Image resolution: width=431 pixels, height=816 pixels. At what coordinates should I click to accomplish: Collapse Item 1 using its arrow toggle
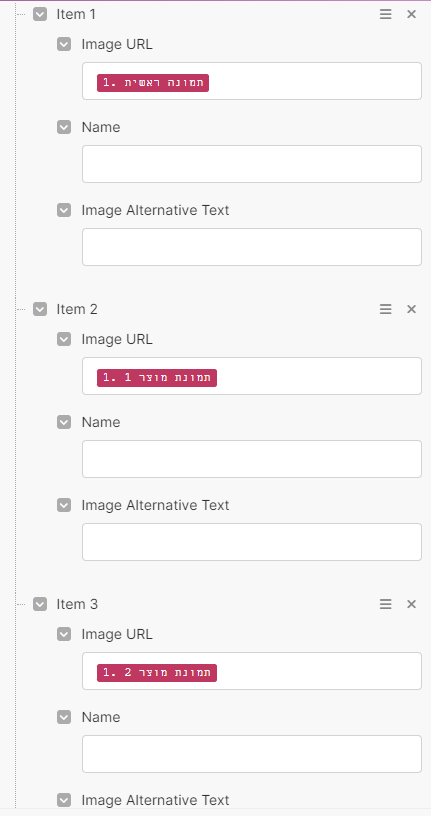(40, 14)
